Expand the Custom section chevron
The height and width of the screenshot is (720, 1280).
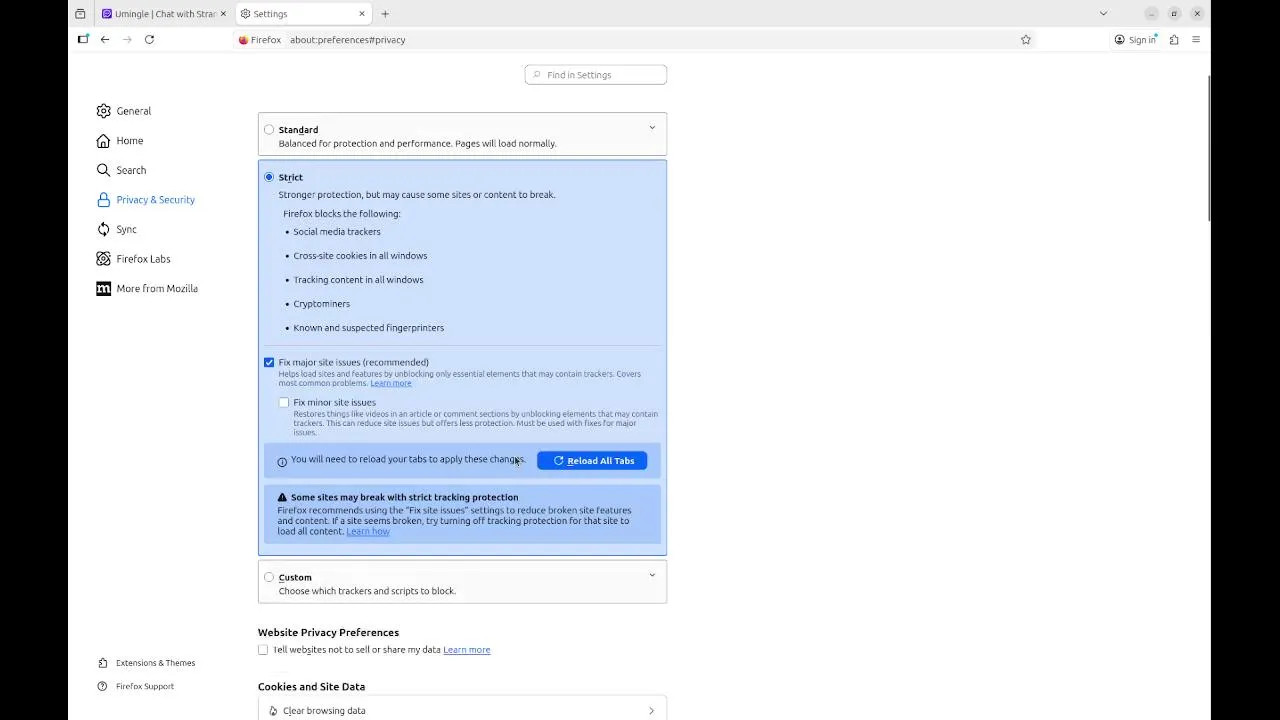tap(652, 575)
